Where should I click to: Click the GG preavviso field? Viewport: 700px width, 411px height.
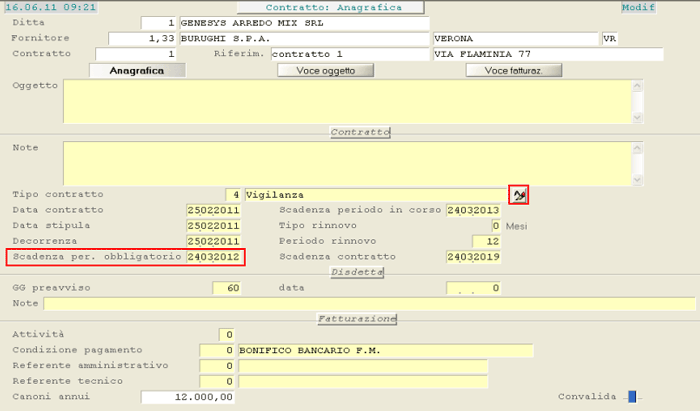coord(226,288)
